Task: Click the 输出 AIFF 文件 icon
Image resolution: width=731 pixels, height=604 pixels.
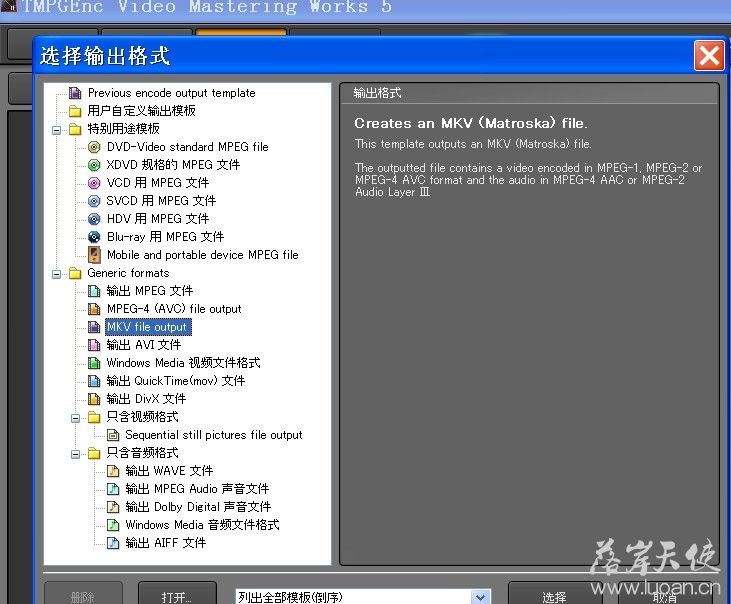Action: (113, 543)
